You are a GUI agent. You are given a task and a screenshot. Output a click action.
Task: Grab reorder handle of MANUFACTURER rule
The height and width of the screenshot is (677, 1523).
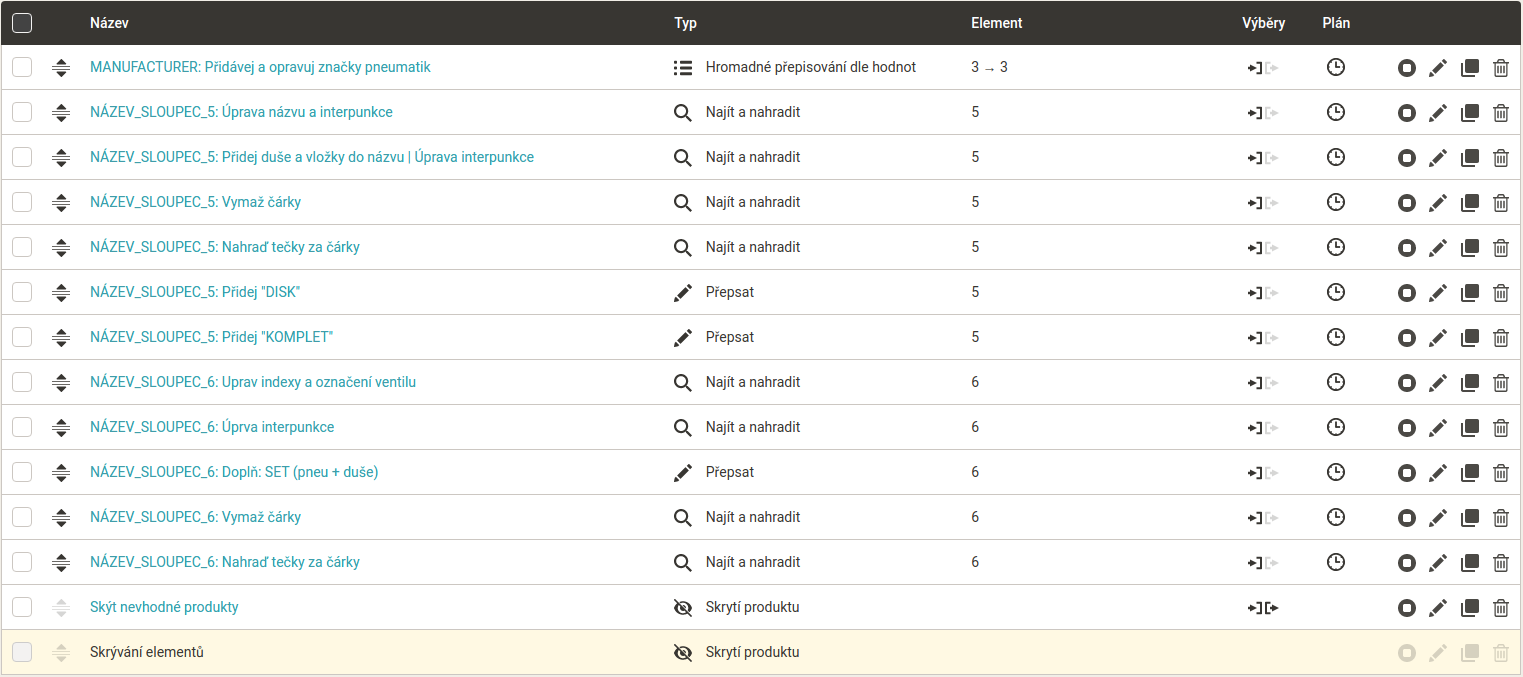(x=61, y=68)
